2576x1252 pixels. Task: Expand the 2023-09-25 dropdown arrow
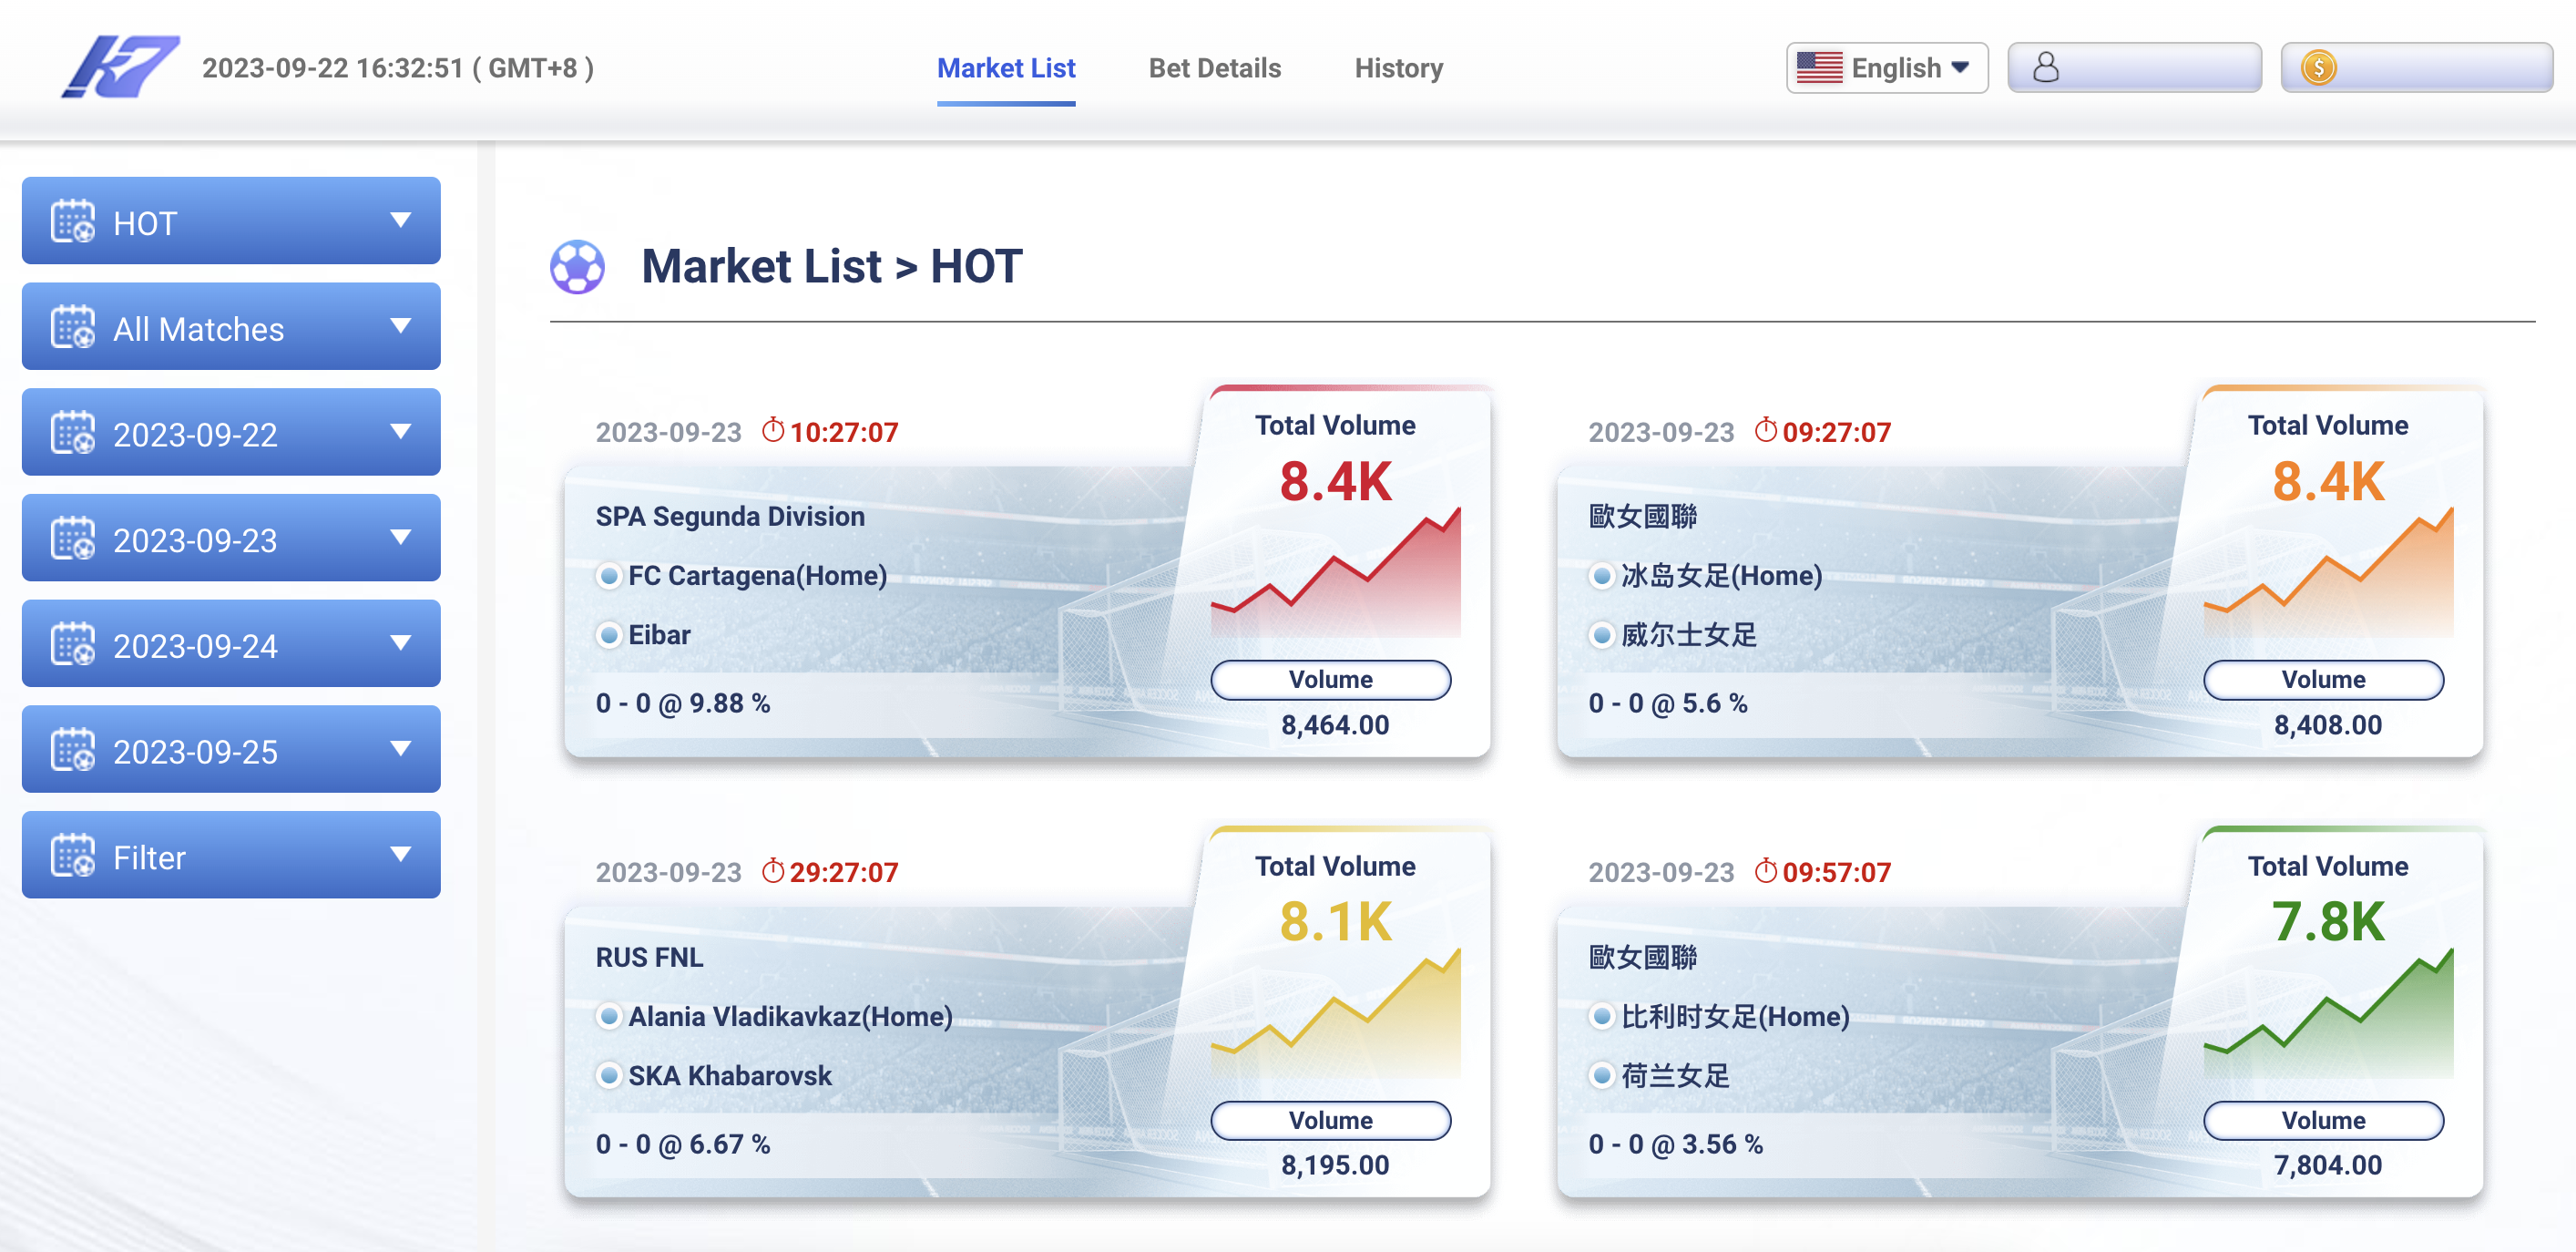(401, 749)
